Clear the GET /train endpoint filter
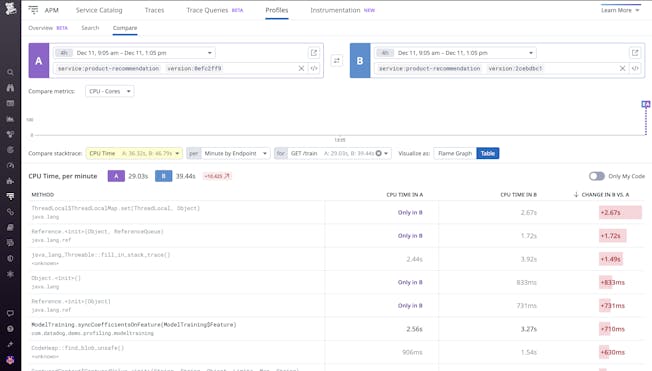Image resolution: width=652 pixels, height=371 pixels. tap(378, 153)
